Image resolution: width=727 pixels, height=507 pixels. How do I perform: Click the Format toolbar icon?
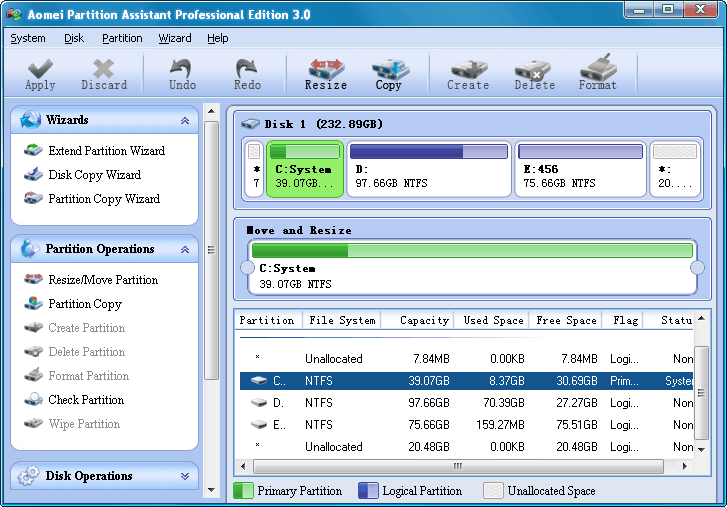[x=599, y=67]
